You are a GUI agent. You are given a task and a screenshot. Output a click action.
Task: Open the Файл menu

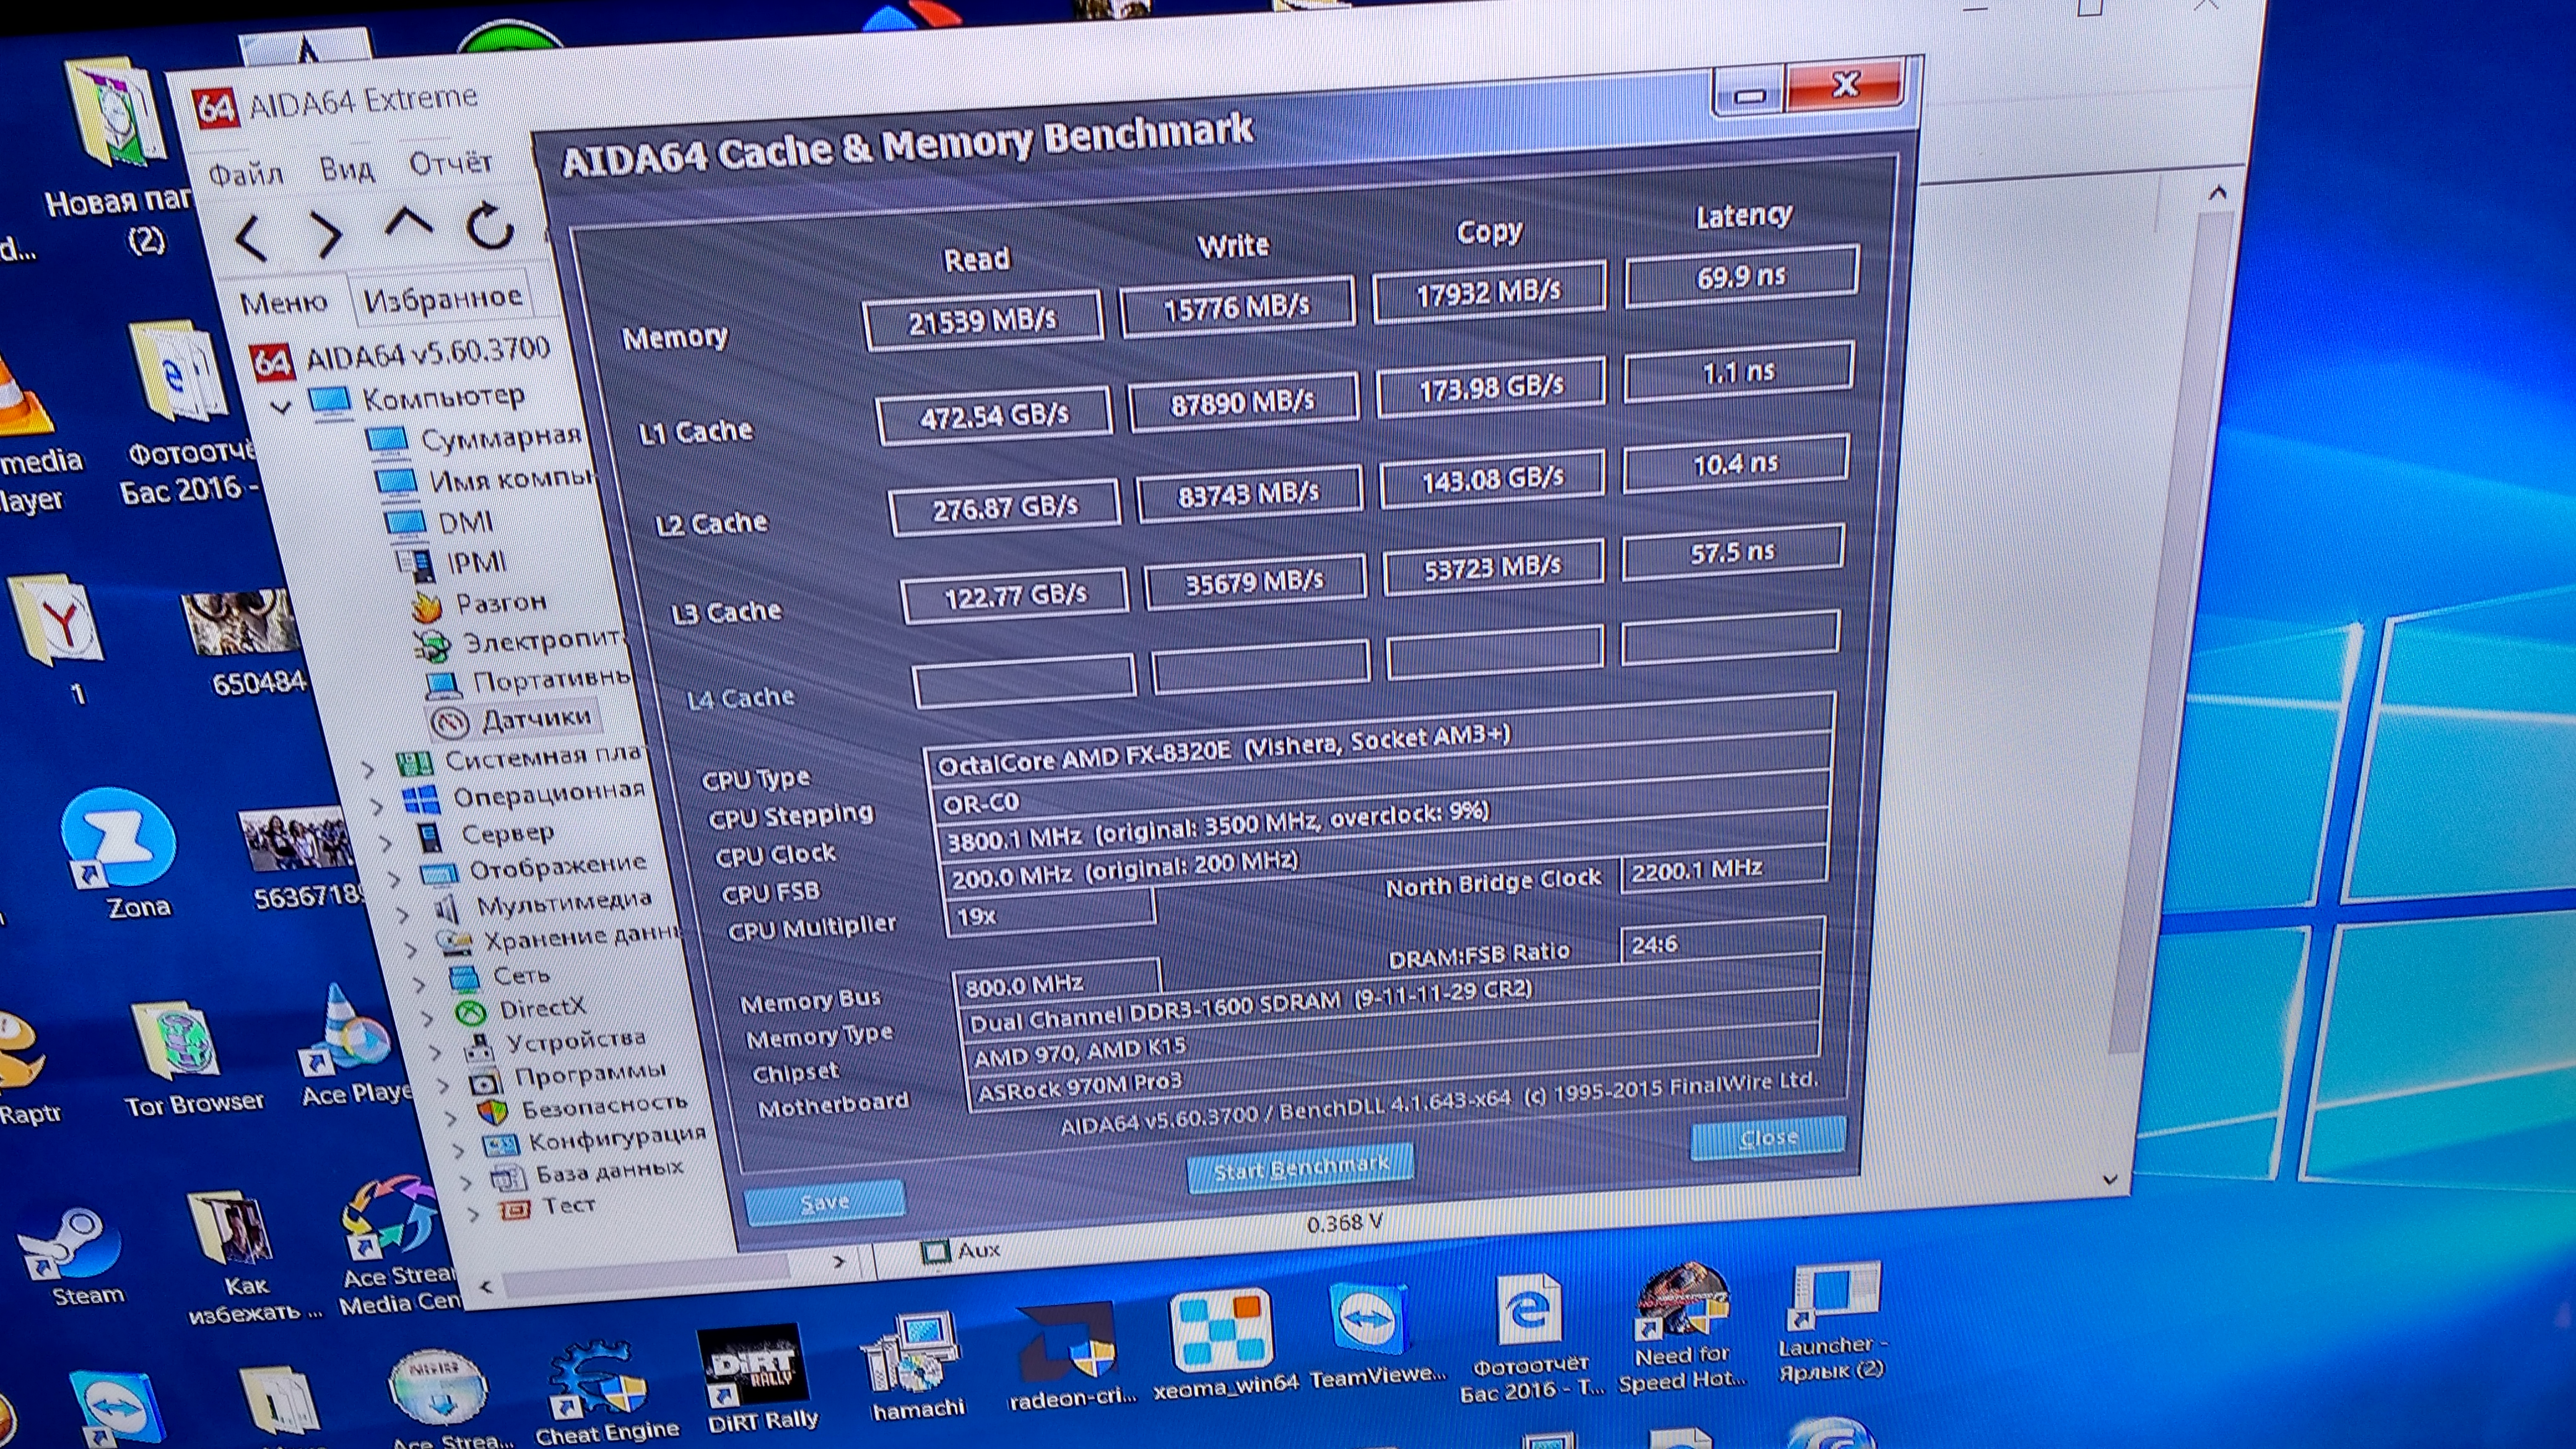click(x=245, y=174)
